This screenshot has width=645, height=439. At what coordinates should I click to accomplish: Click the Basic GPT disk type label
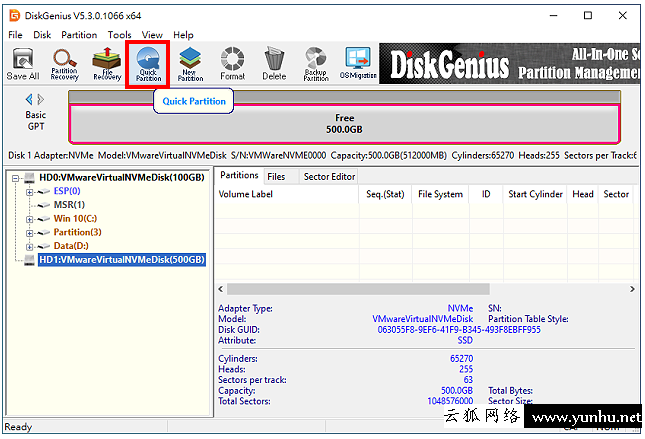[36, 121]
